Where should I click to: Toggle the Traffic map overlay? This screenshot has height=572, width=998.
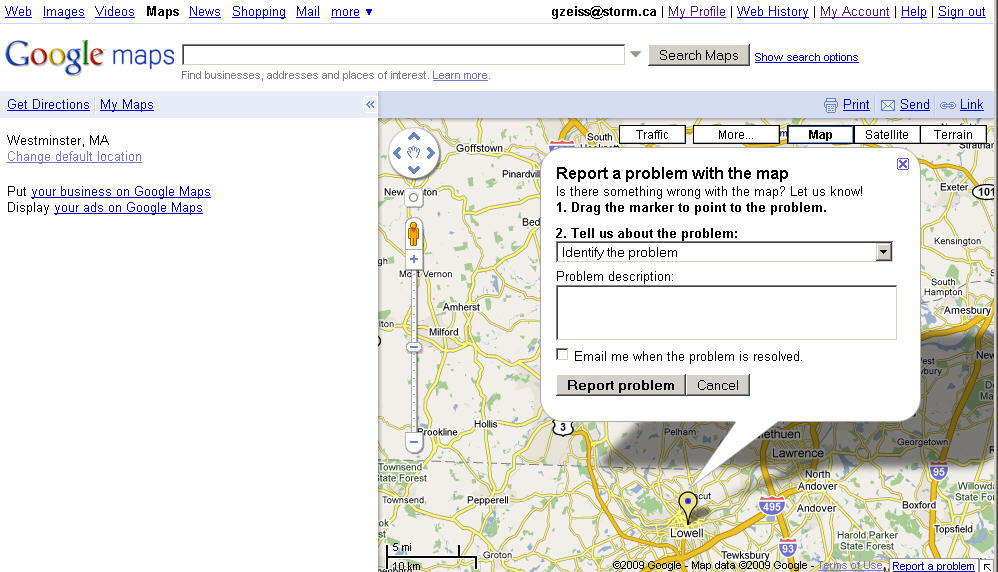tap(652, 134)
